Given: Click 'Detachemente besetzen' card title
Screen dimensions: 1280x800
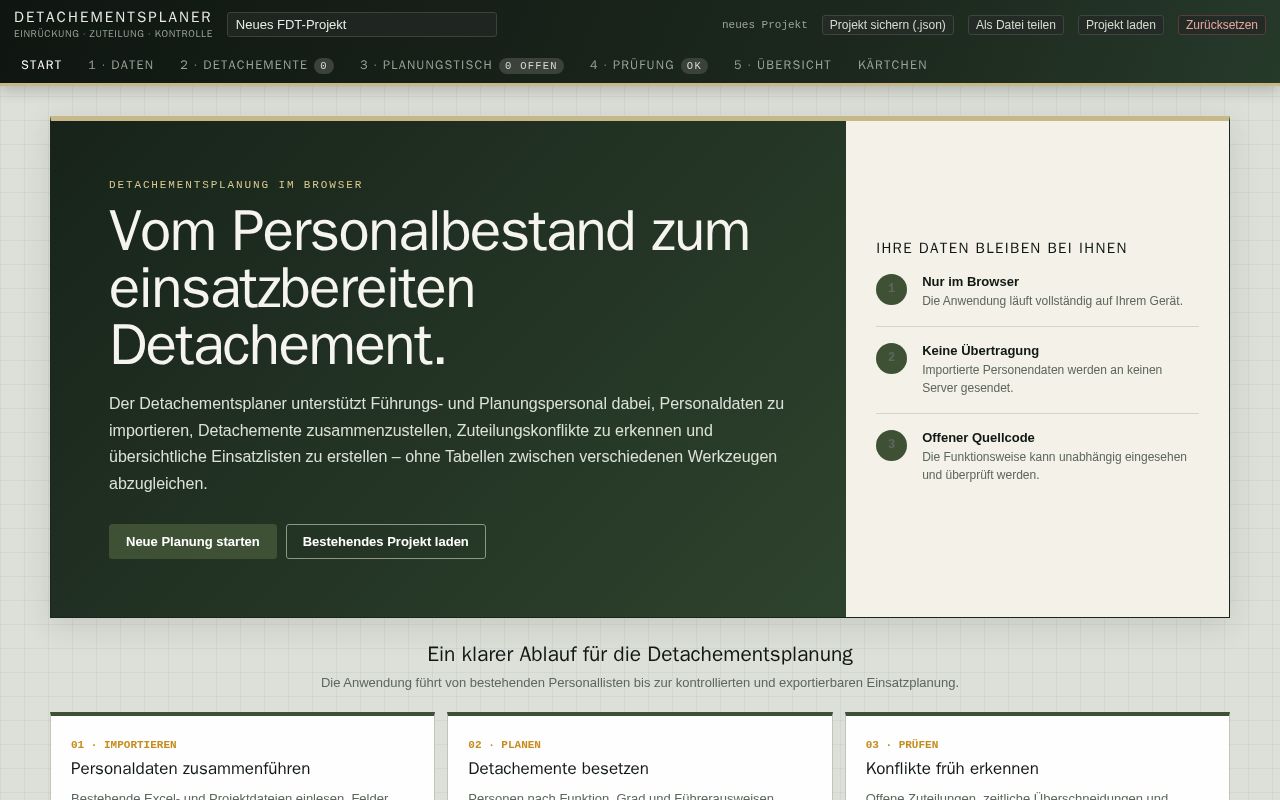Looking at the screenshot, I should point(558,768).
